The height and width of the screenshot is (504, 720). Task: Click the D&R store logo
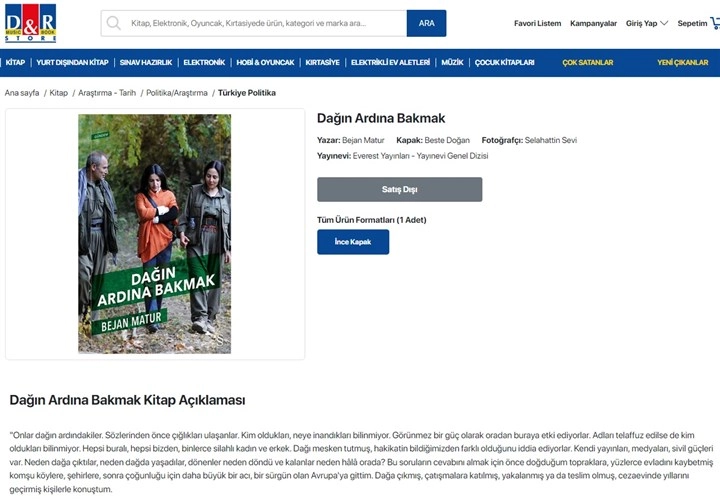[x=30, y=23]
